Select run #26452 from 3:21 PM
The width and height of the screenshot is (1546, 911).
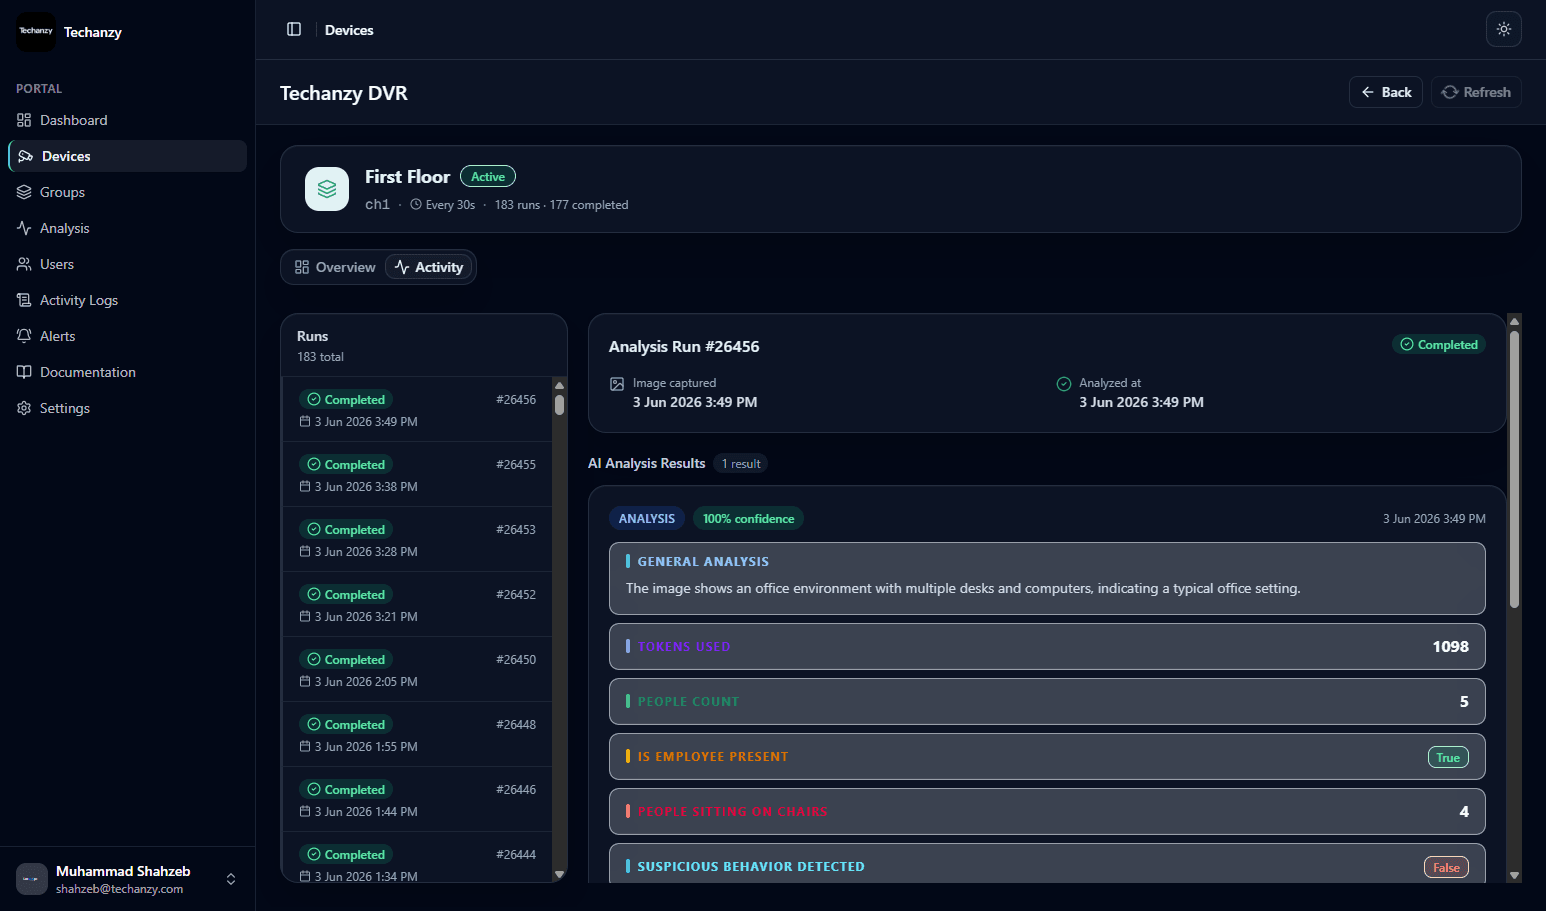click(417, 605)
